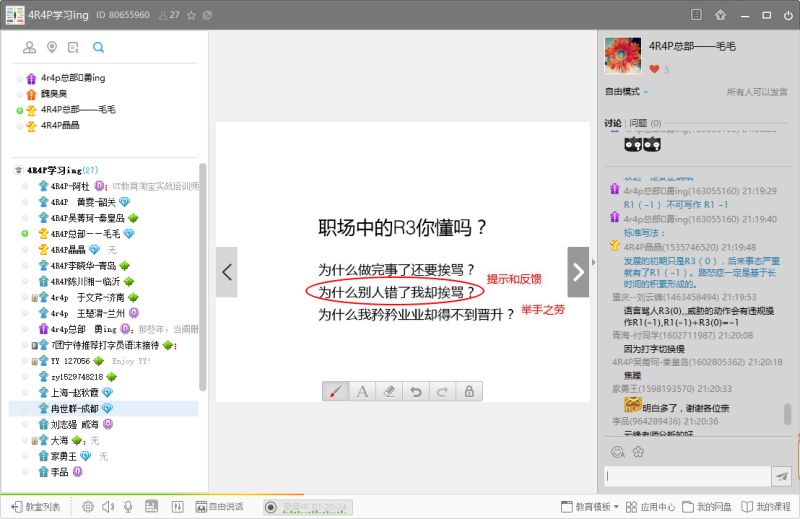The height and width of the screenshot is (519, 800).
Task: Click the undo arrow on whiteboard toolbar
Action: coord(416,391)
